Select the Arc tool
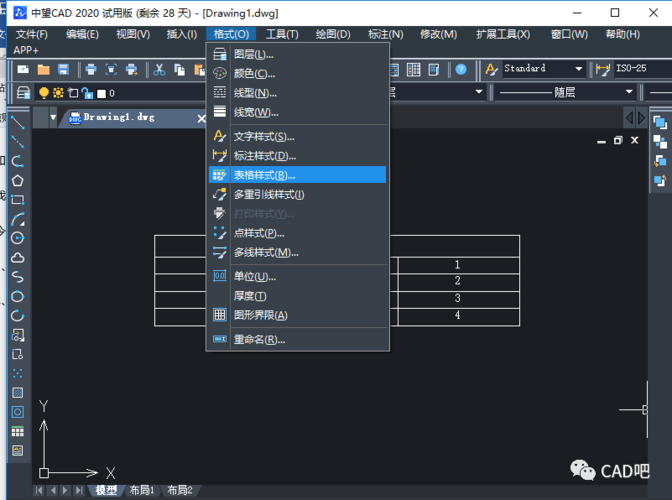Screen dimensions: 672x500 pos(18,219)
